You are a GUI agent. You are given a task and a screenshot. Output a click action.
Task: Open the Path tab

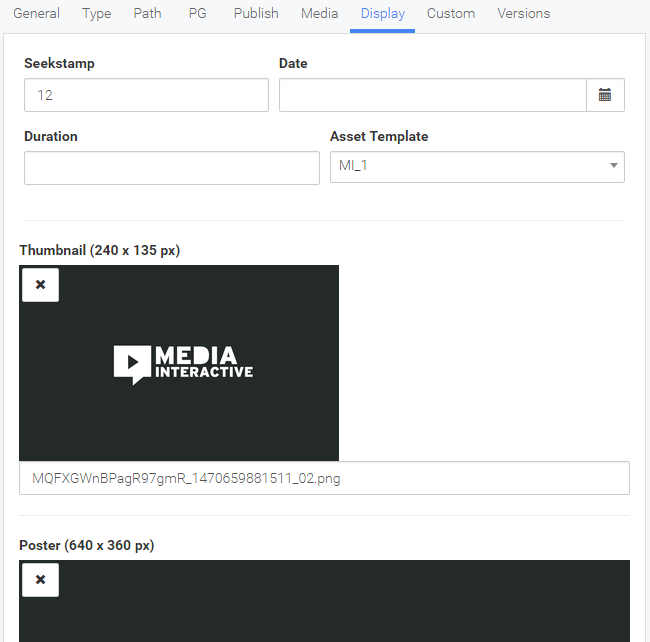pyautogui.click(x=147, y=14)
